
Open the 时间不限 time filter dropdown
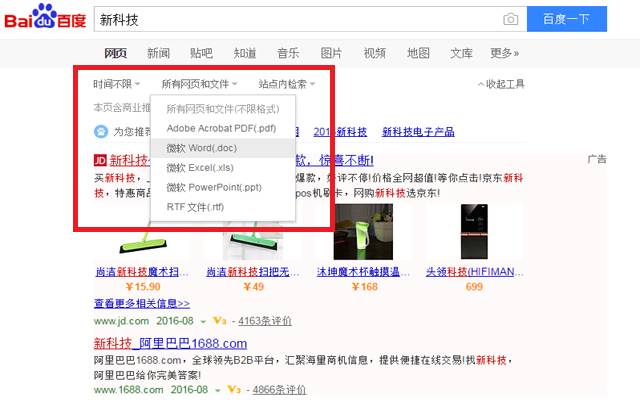pyautogui.click(x=116, y=84)
